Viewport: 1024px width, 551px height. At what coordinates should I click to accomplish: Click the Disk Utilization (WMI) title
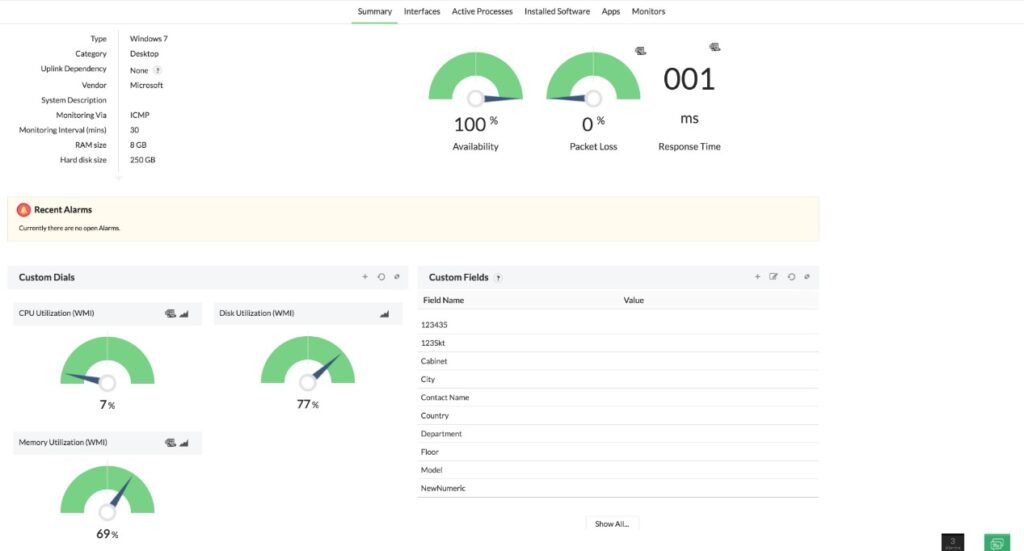(257, 313)
